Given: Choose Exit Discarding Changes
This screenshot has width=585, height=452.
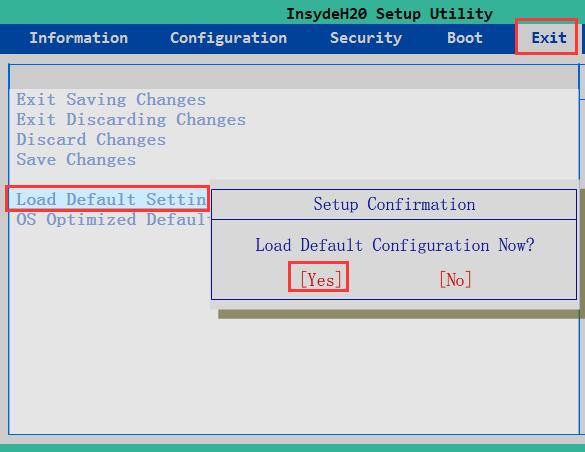Looking at the screenshot, I should pyautogui.click(x=131, y=120).
